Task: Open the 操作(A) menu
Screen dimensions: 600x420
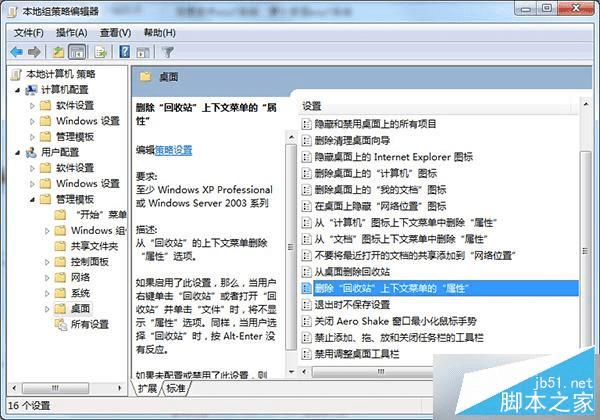Action: [x=72, y=33]
